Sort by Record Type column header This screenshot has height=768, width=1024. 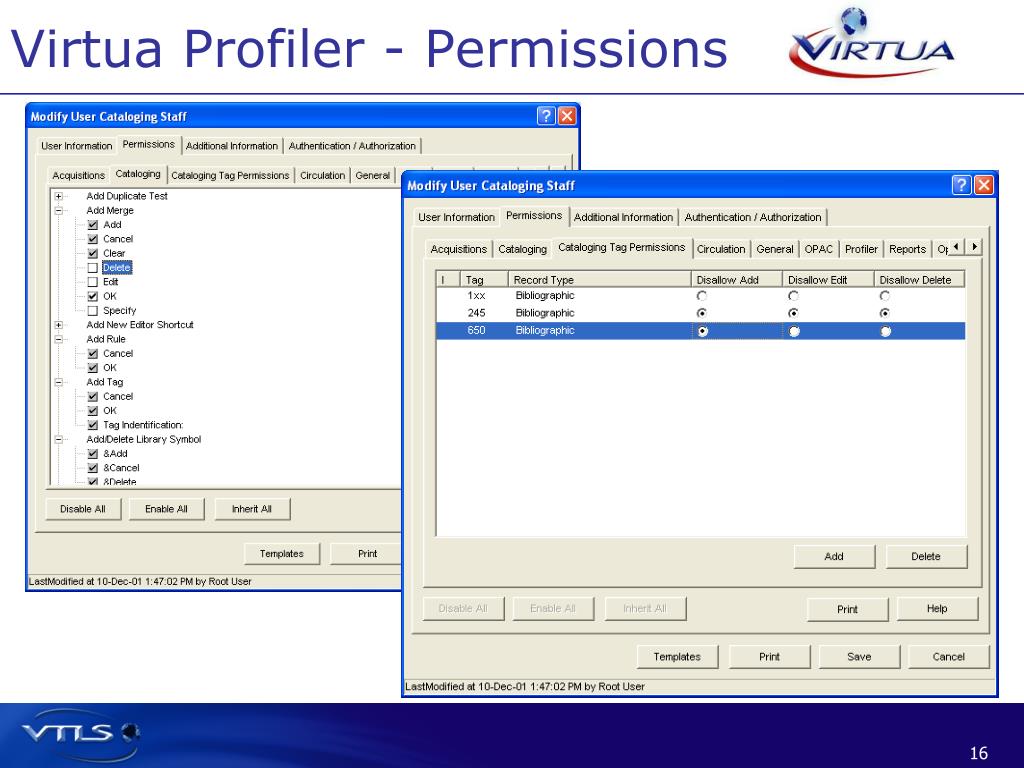[x=600, y=280]
